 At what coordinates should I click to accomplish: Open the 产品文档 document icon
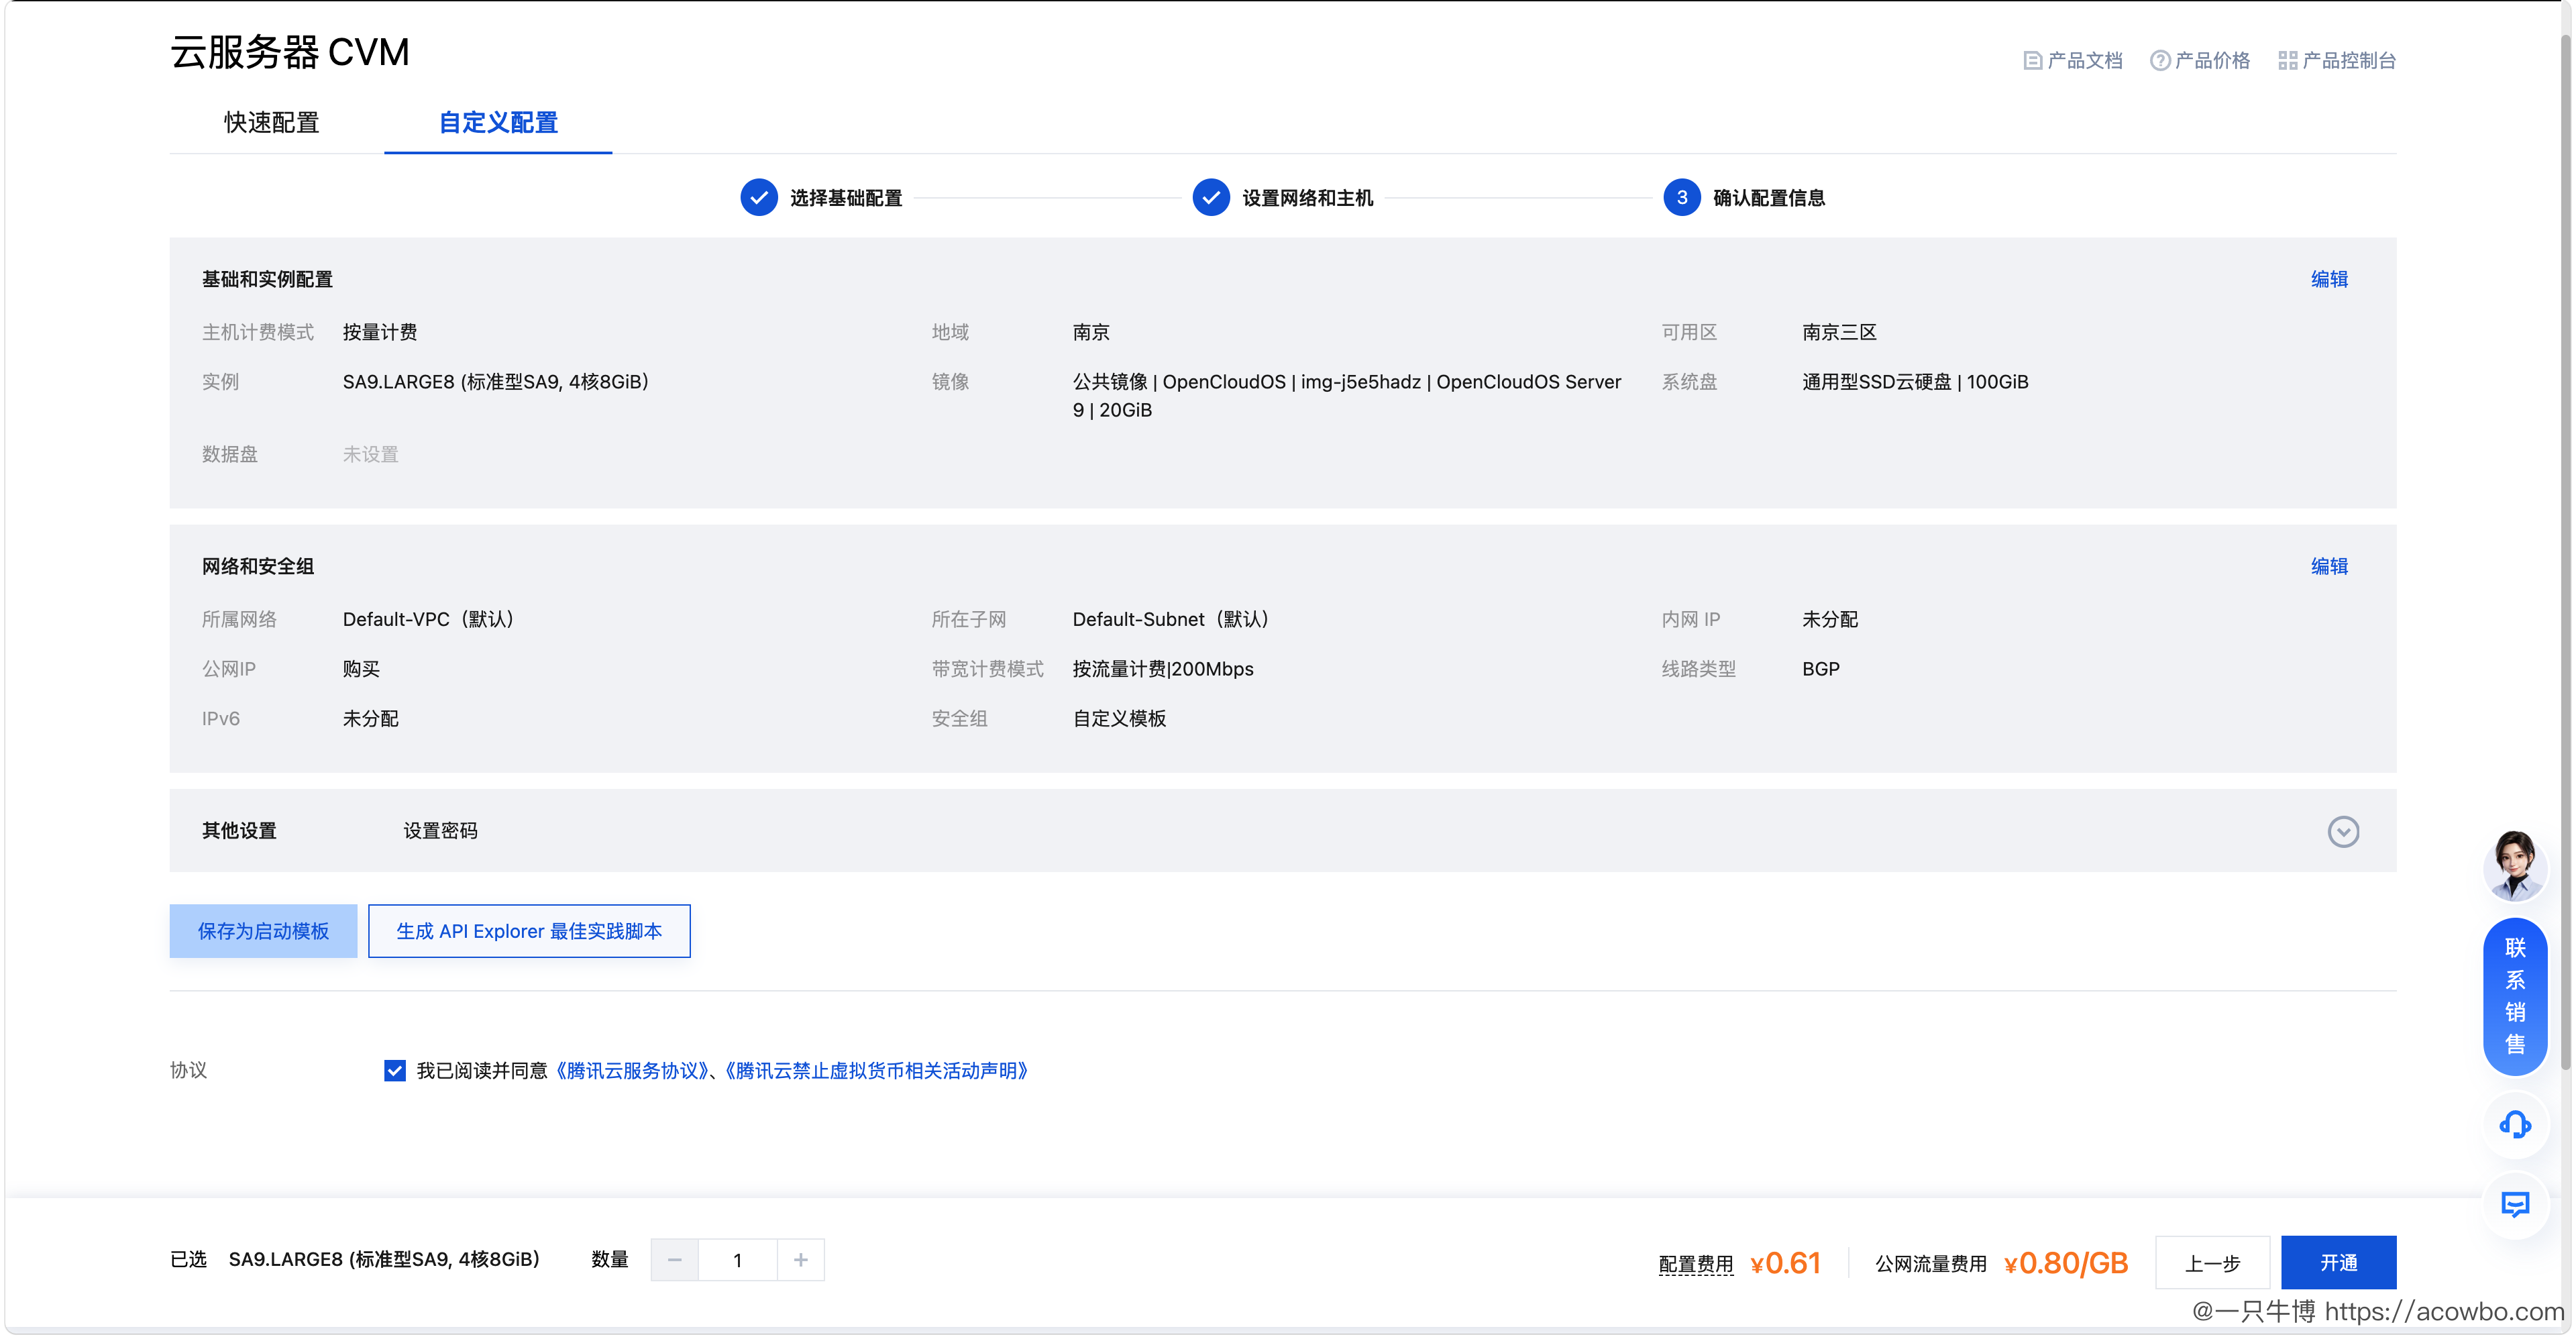pyautogui.click(x=2032, y=61)
